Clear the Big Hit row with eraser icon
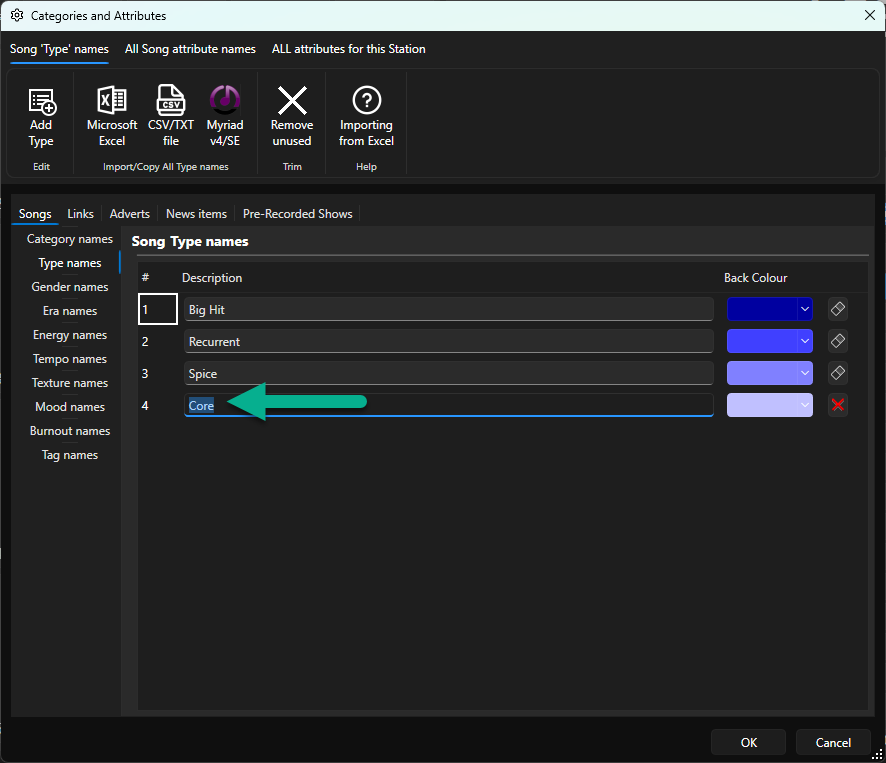Screen dimensions: 886x763 (x=838, y=309)
